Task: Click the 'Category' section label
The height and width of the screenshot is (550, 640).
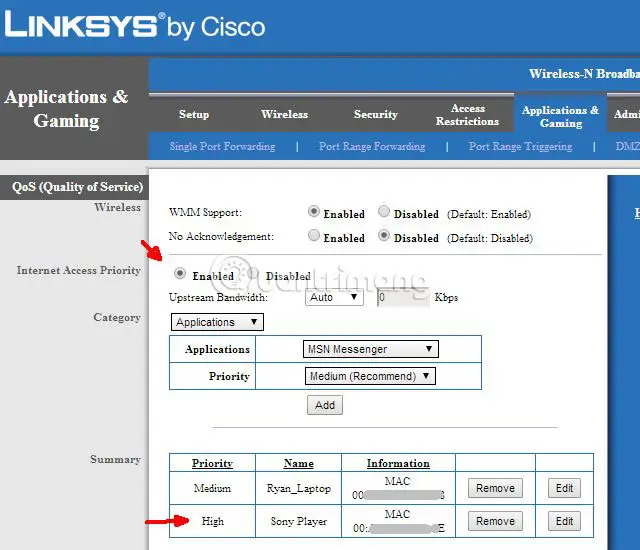Action: point(117,317)
